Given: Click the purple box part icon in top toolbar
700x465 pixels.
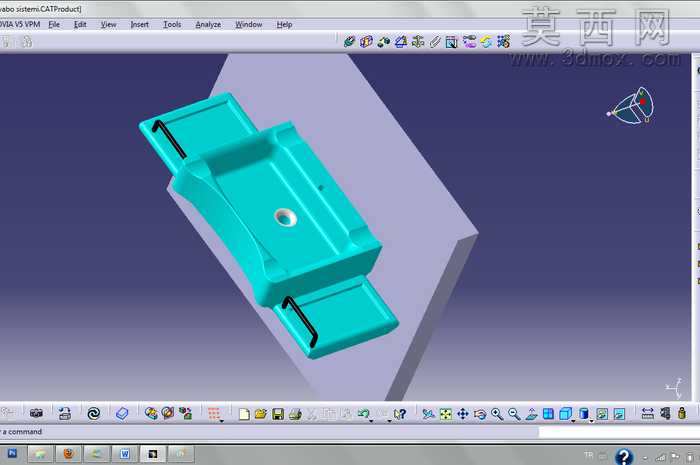Looking at the screenshot, I should [366, 42].
